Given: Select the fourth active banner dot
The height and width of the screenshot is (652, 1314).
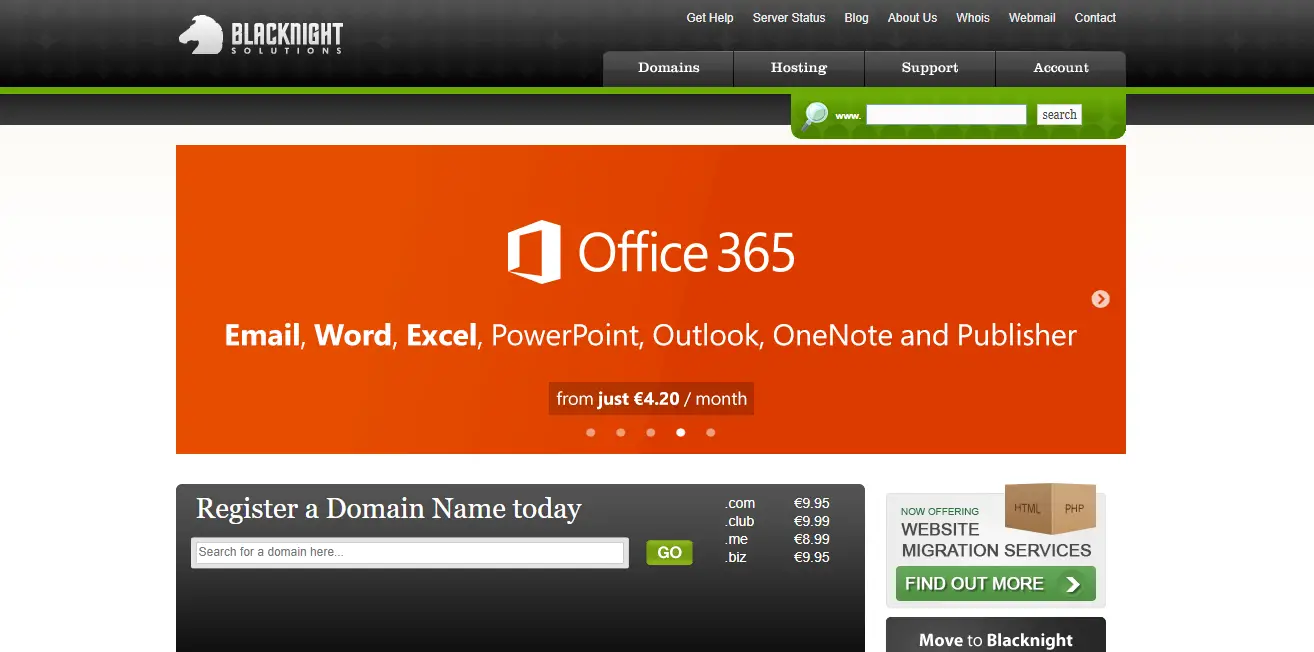Looking at the screenshot, I should 681,433.
